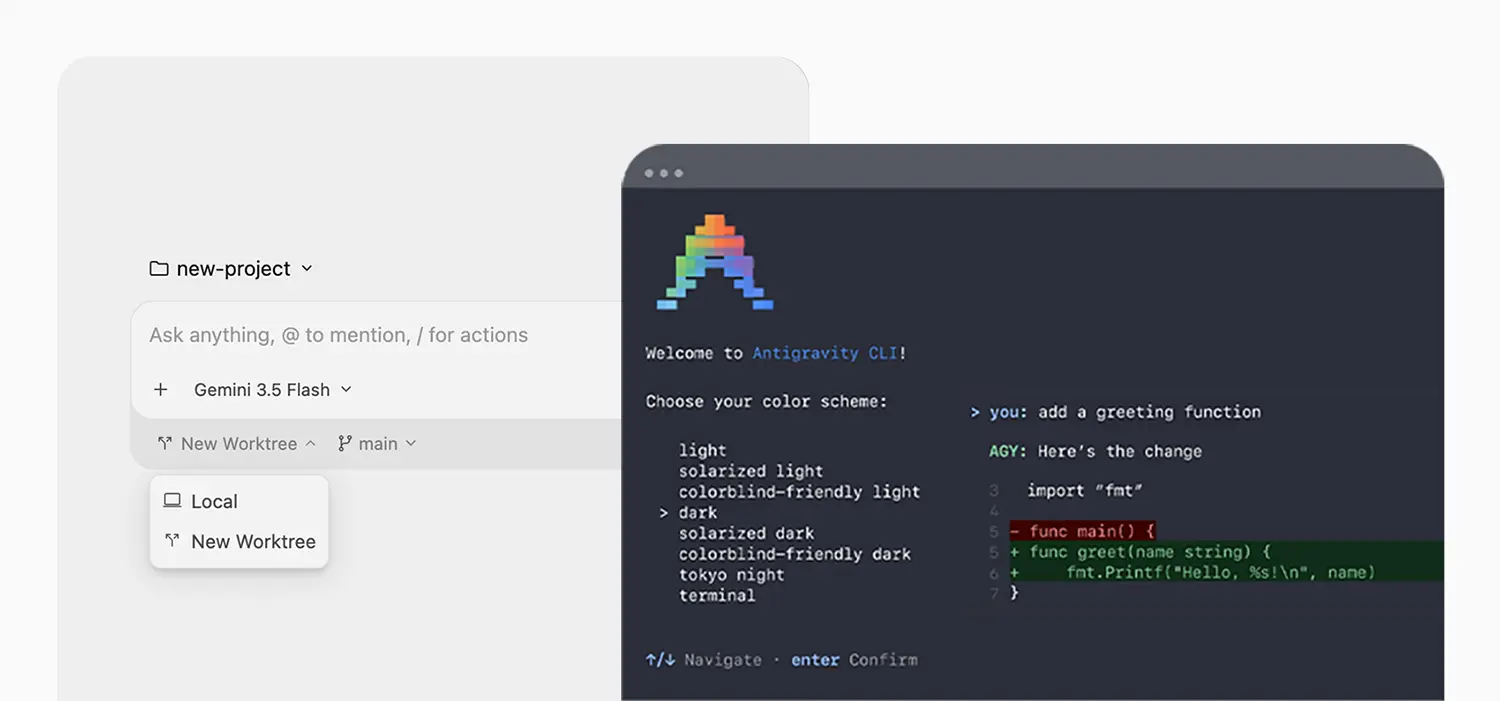Click the removed 'func main()' diff line
The width and height of the screenshot is (1500, 701).
(1082, 531)
